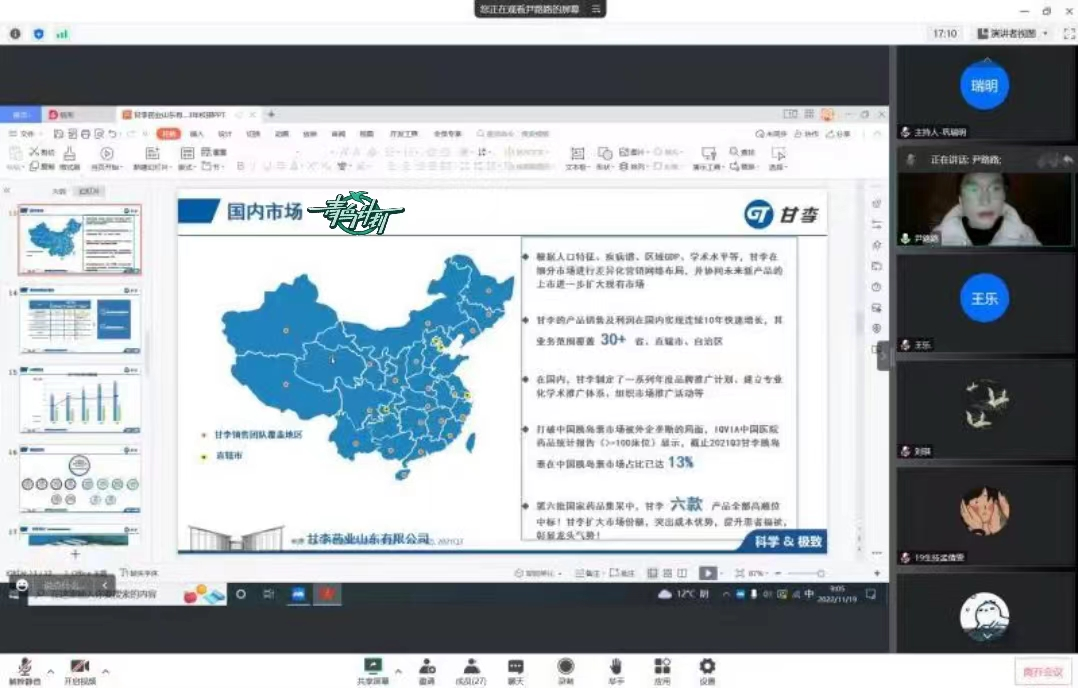
Task: Open the Apps panel
Action: (x=662, y=667)
